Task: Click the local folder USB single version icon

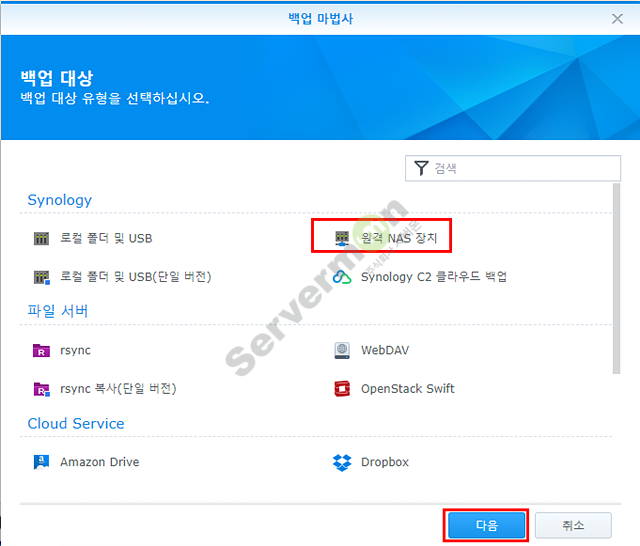Action: [x=41, y=277]
